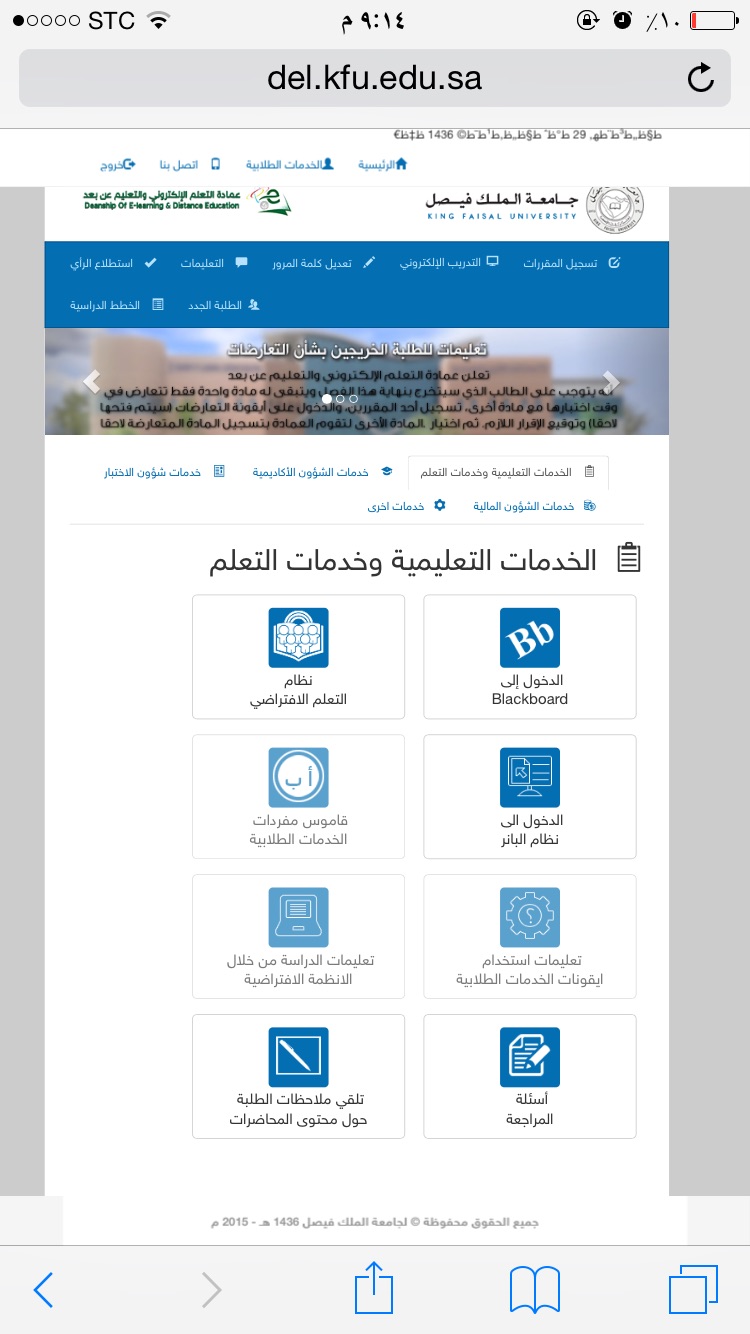Open the review questions icon (أسئلة المراجعة)
The width and height of the screenshot is (750, 1334).
click(x=530, y=1058)
